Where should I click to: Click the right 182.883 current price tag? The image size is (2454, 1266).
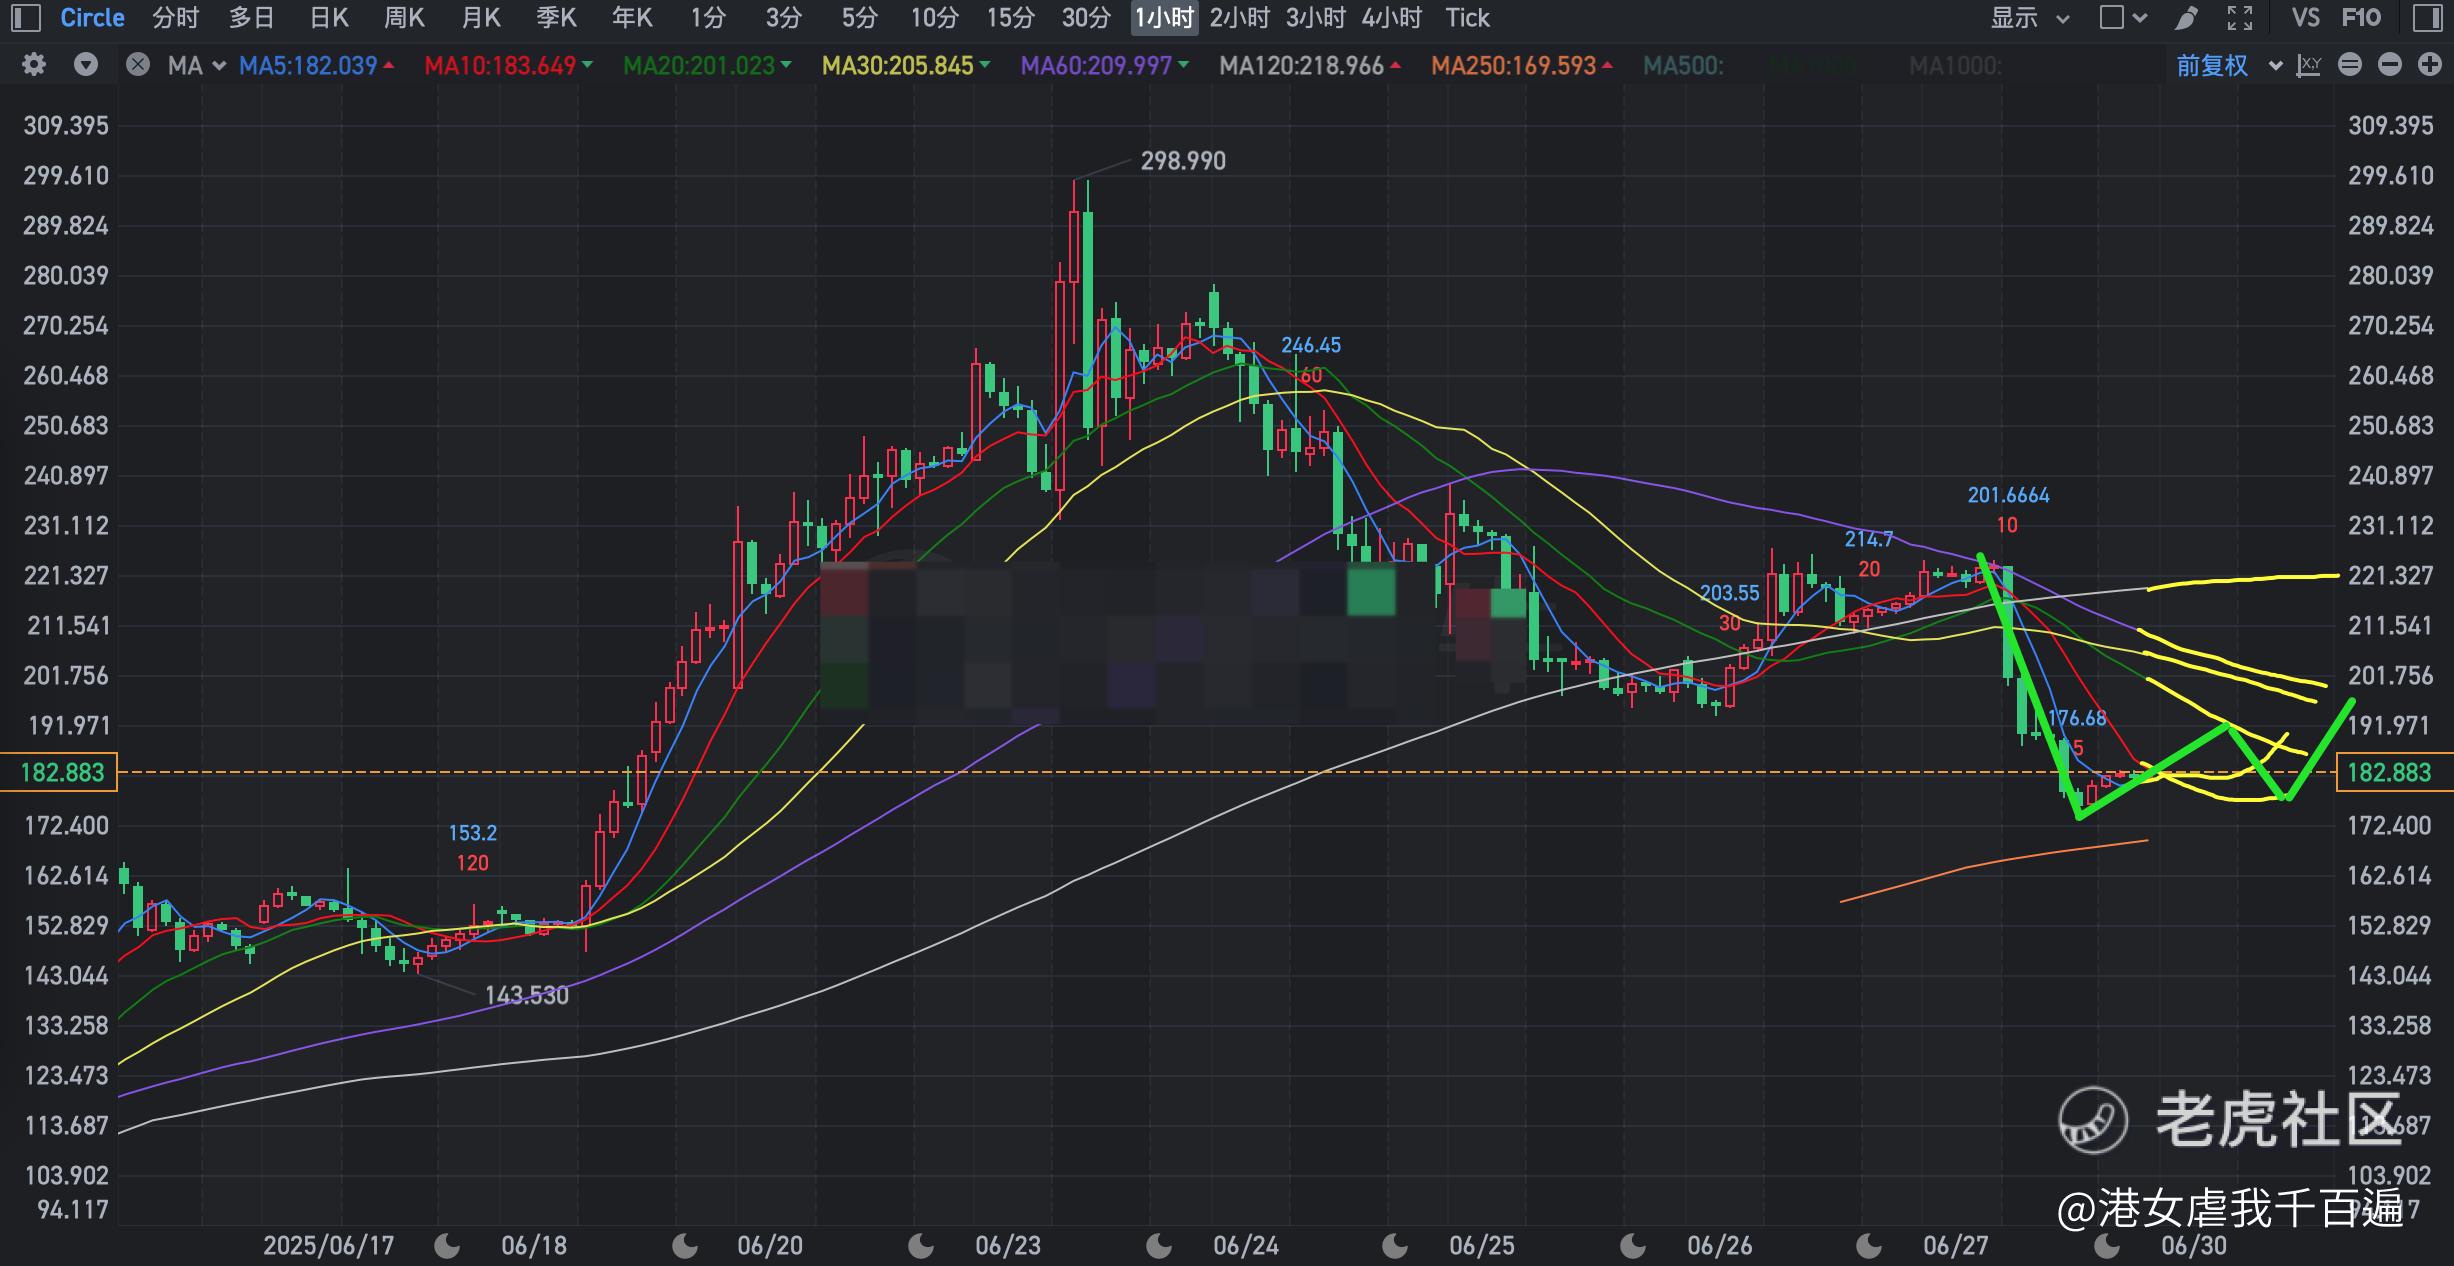click(x=2394, y=772)
